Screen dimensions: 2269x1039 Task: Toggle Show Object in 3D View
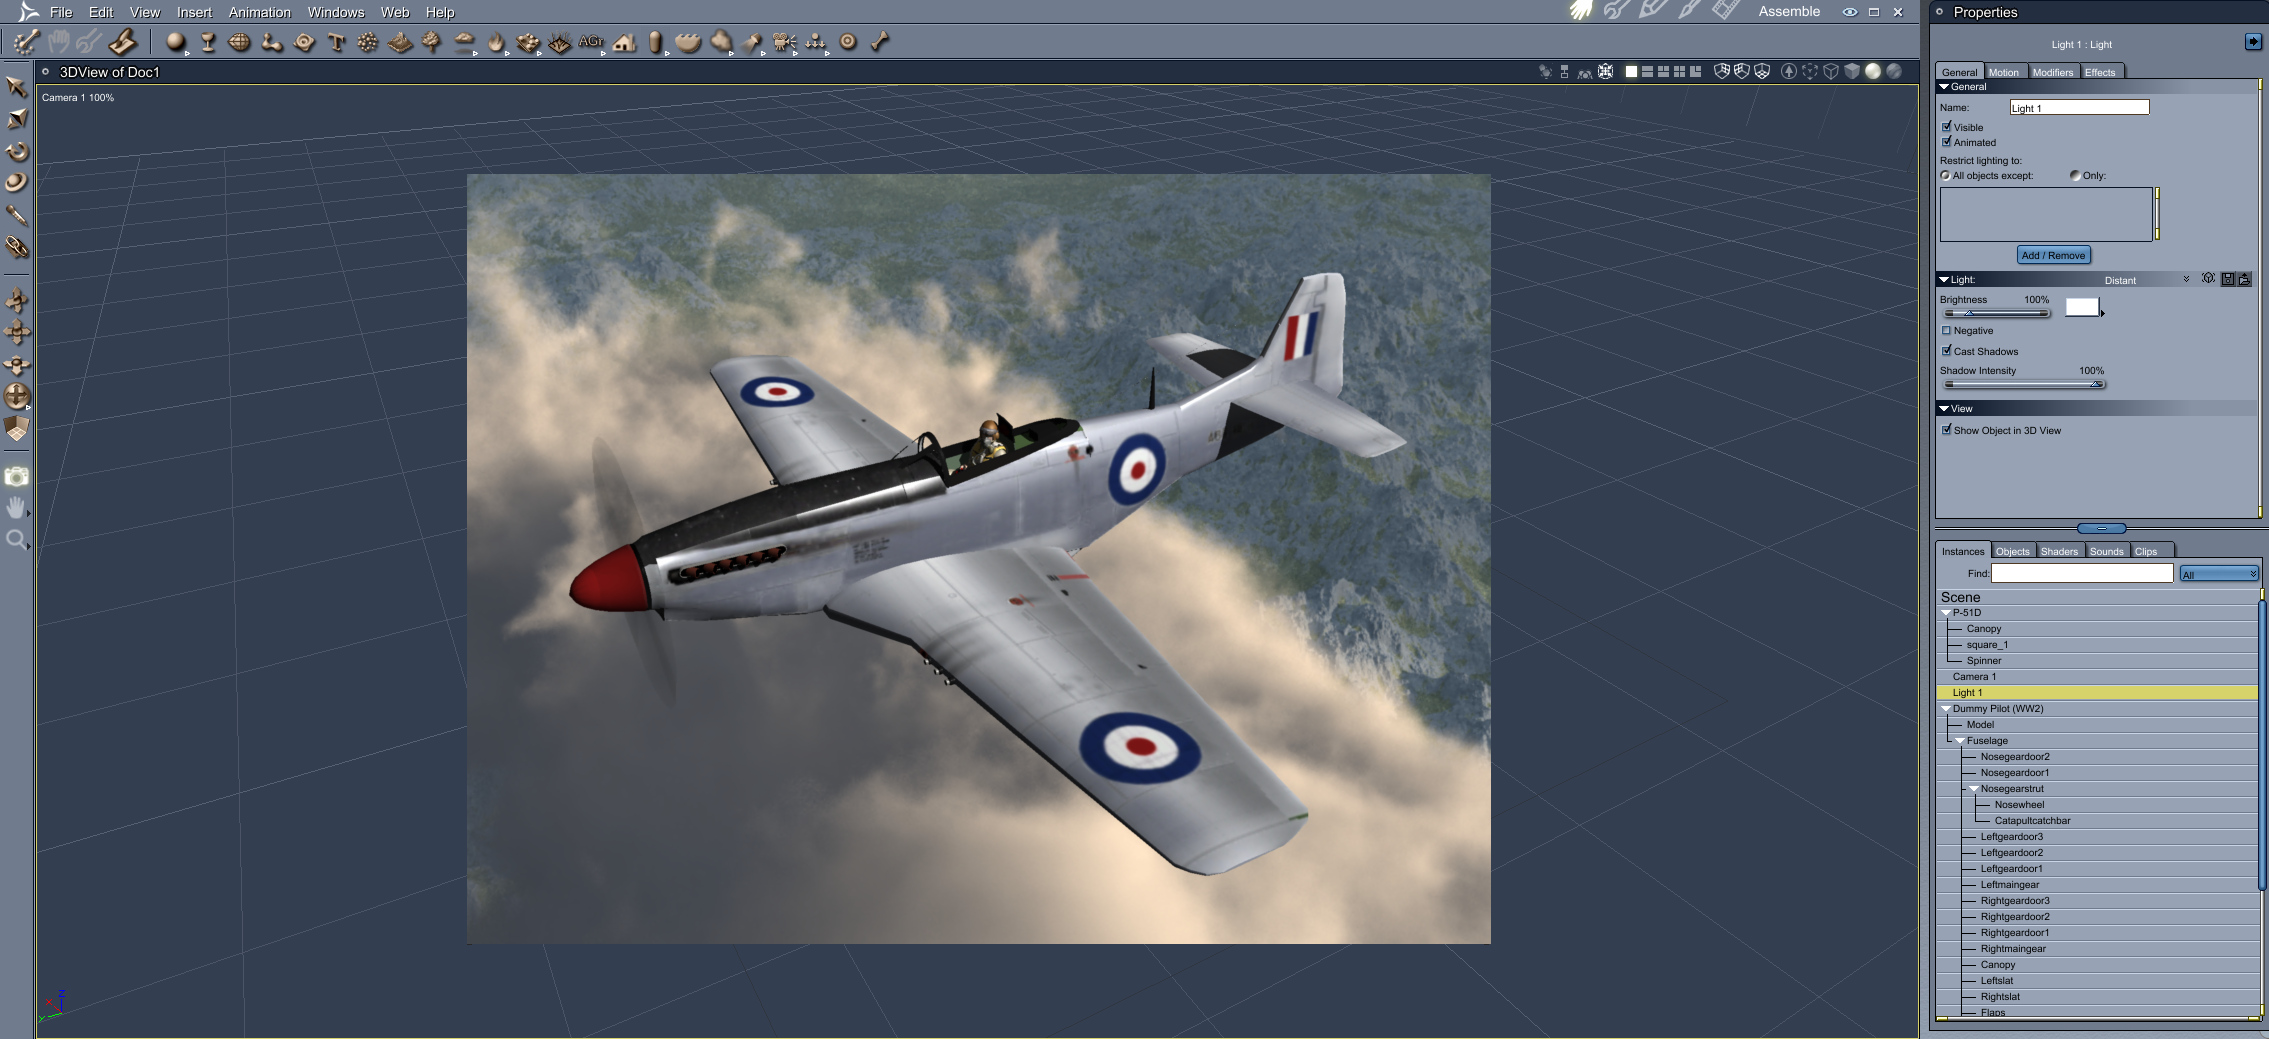tap(1947, 430)
